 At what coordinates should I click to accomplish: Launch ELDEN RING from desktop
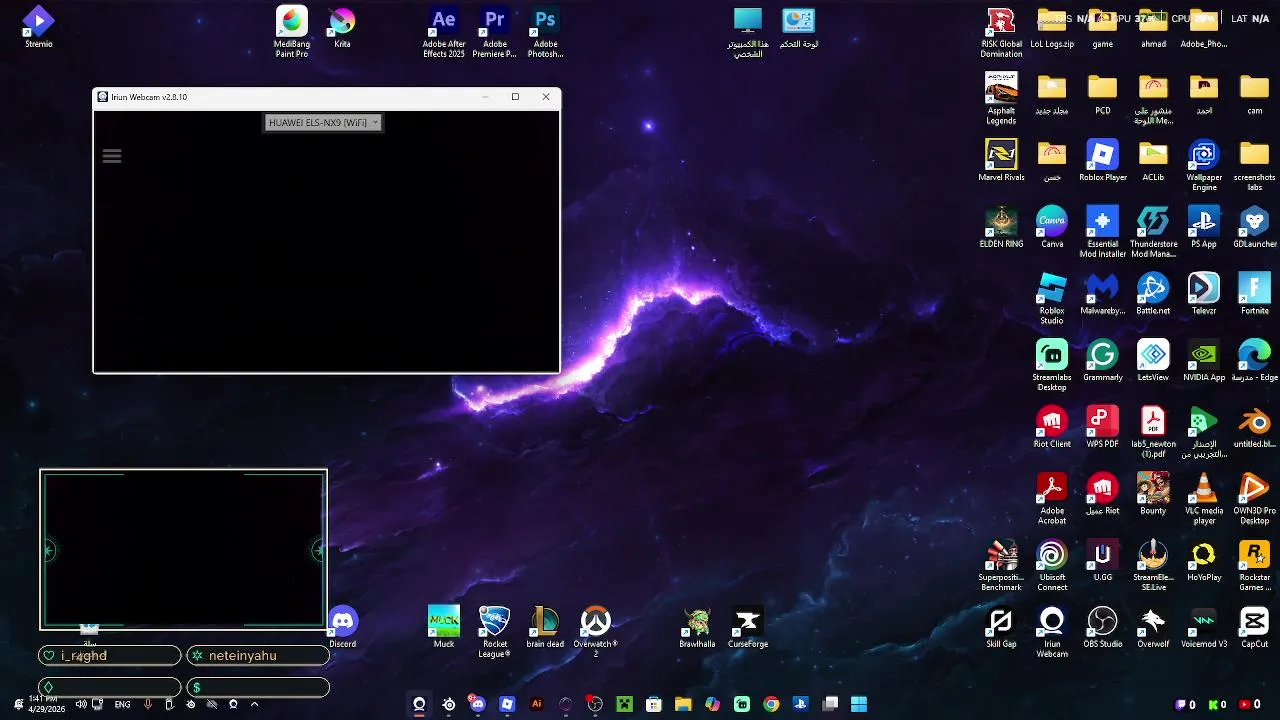click(1001, 227)
